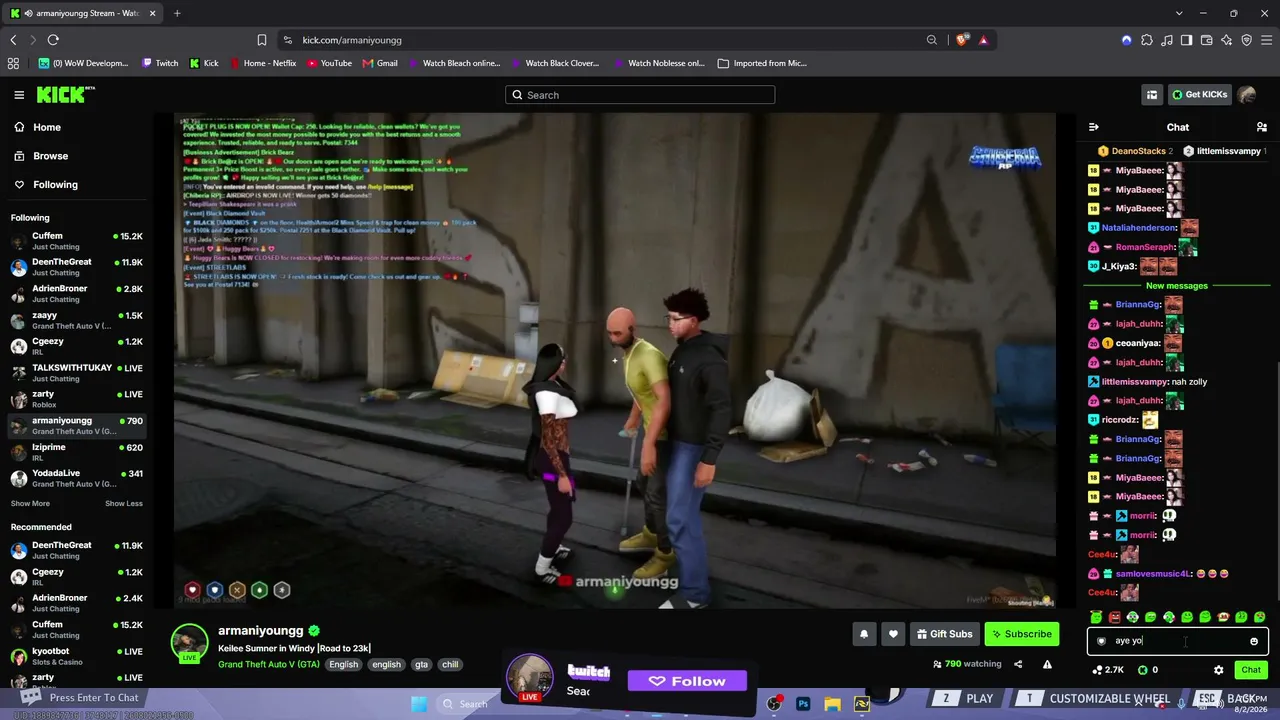Open channel points 2.7K
The width and height of the screenshot is (1280, 720).
[1108, 670]
